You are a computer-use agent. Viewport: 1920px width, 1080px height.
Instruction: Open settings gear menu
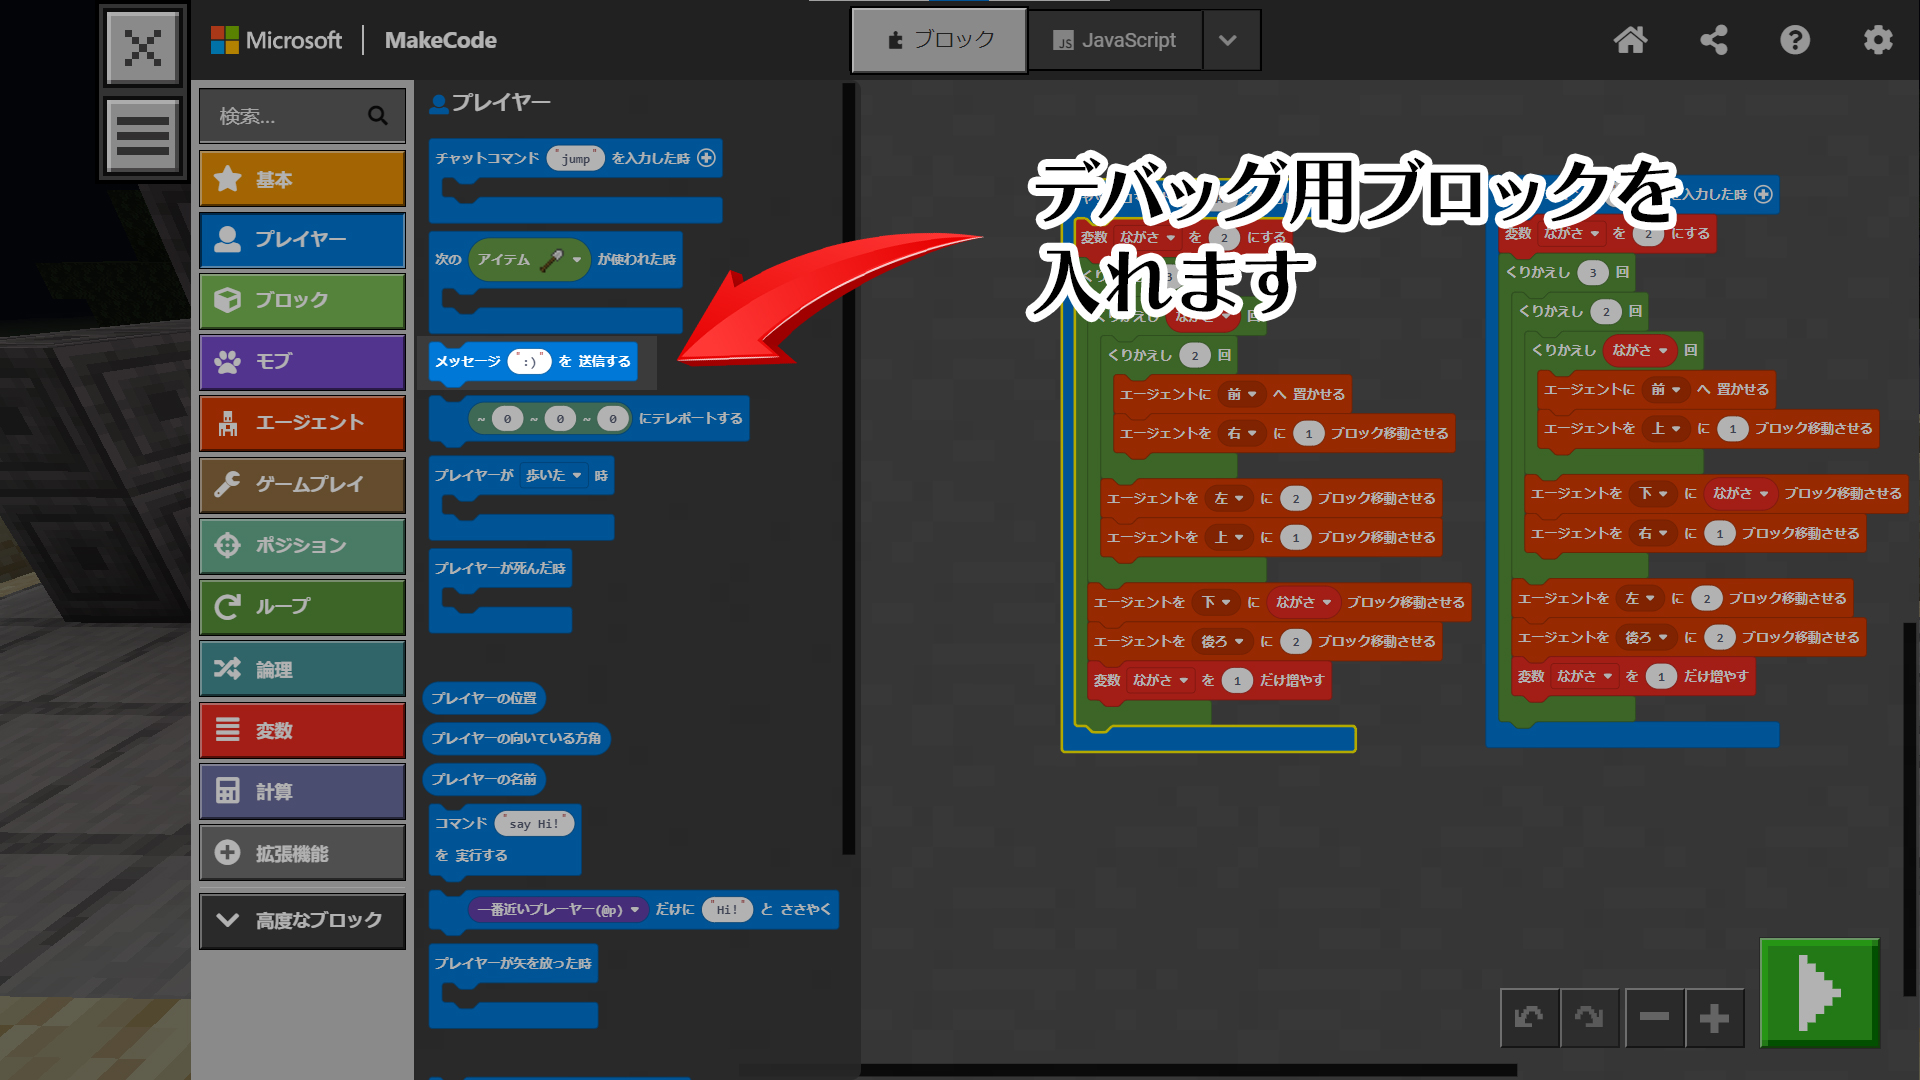coord(1877,40)
